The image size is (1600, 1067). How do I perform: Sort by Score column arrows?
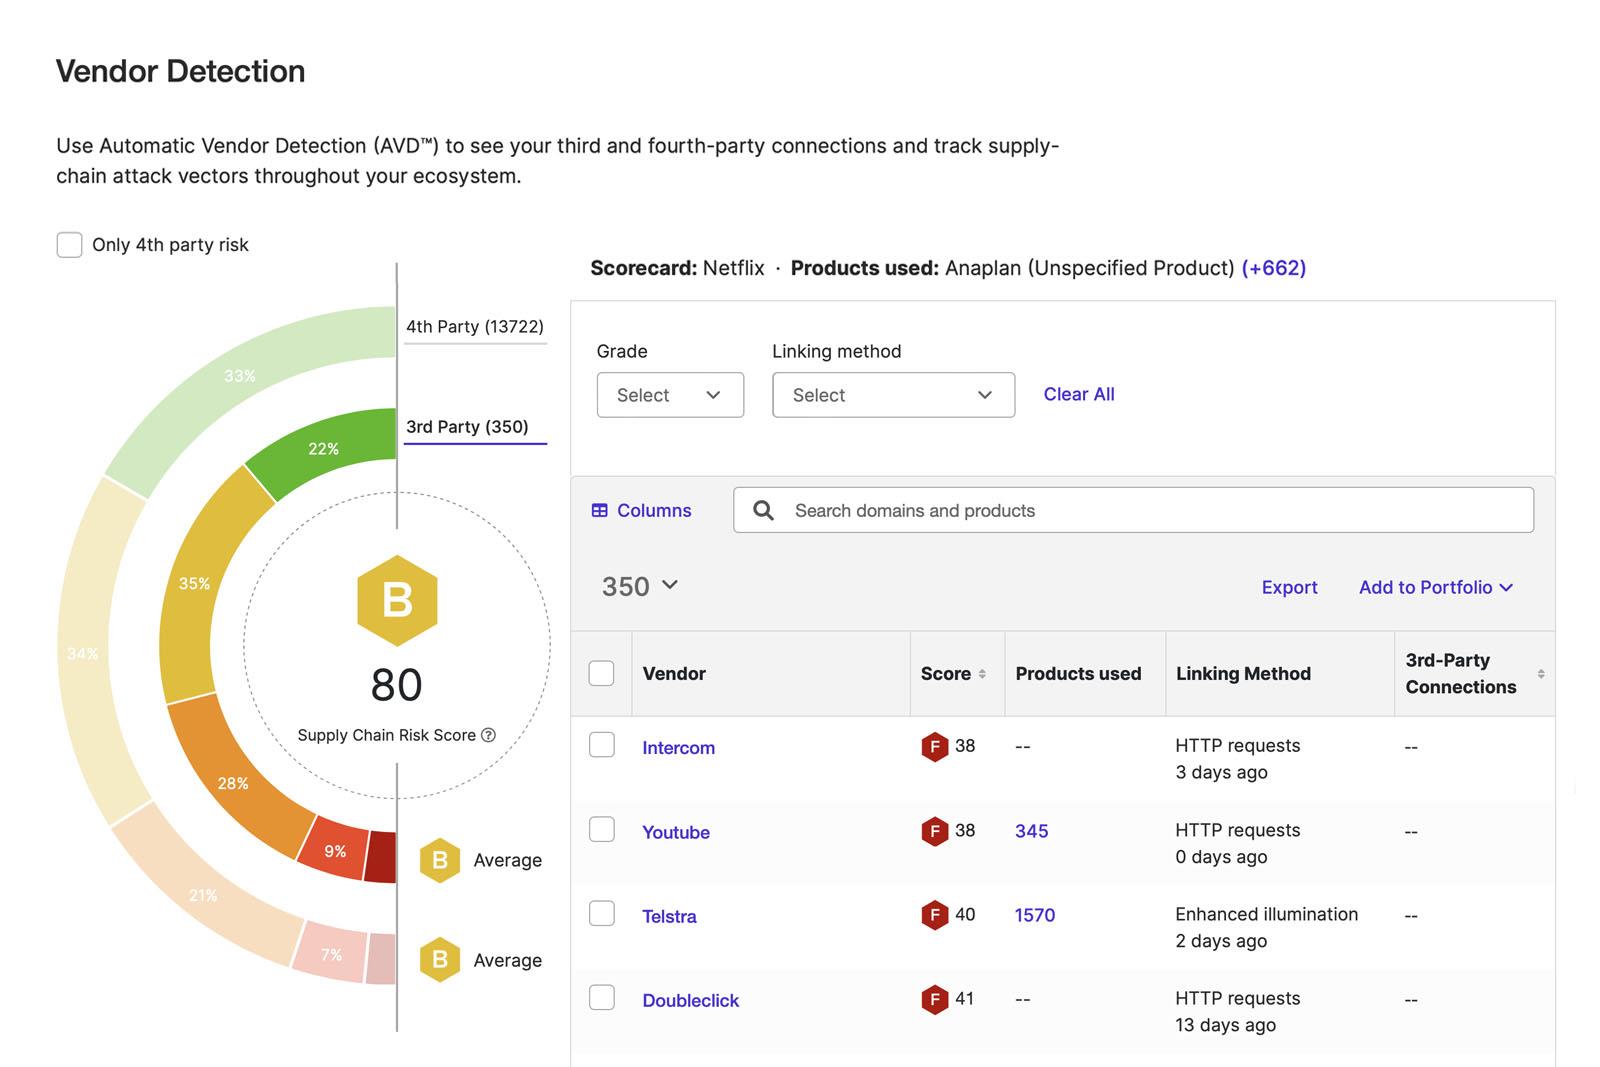982,674
